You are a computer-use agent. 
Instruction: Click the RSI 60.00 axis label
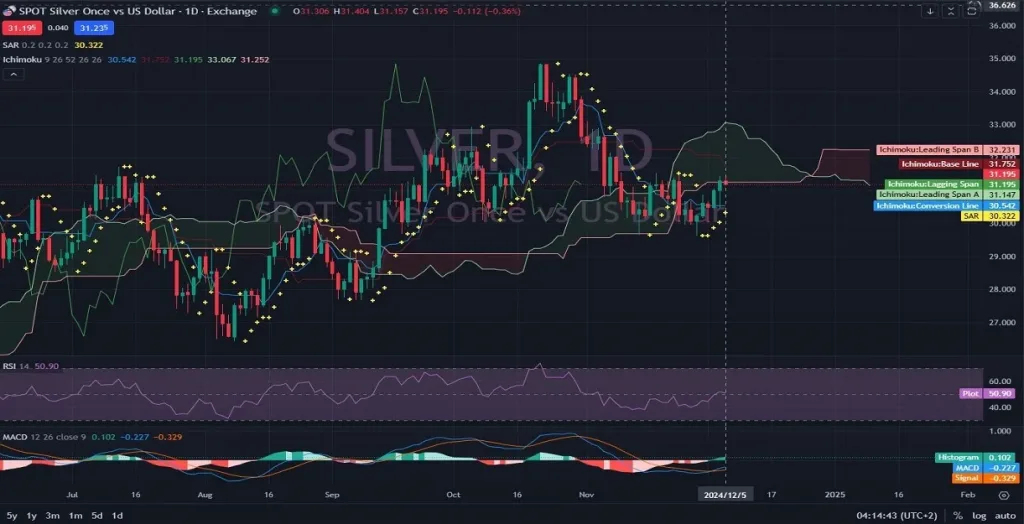(x=1000, y=381)
